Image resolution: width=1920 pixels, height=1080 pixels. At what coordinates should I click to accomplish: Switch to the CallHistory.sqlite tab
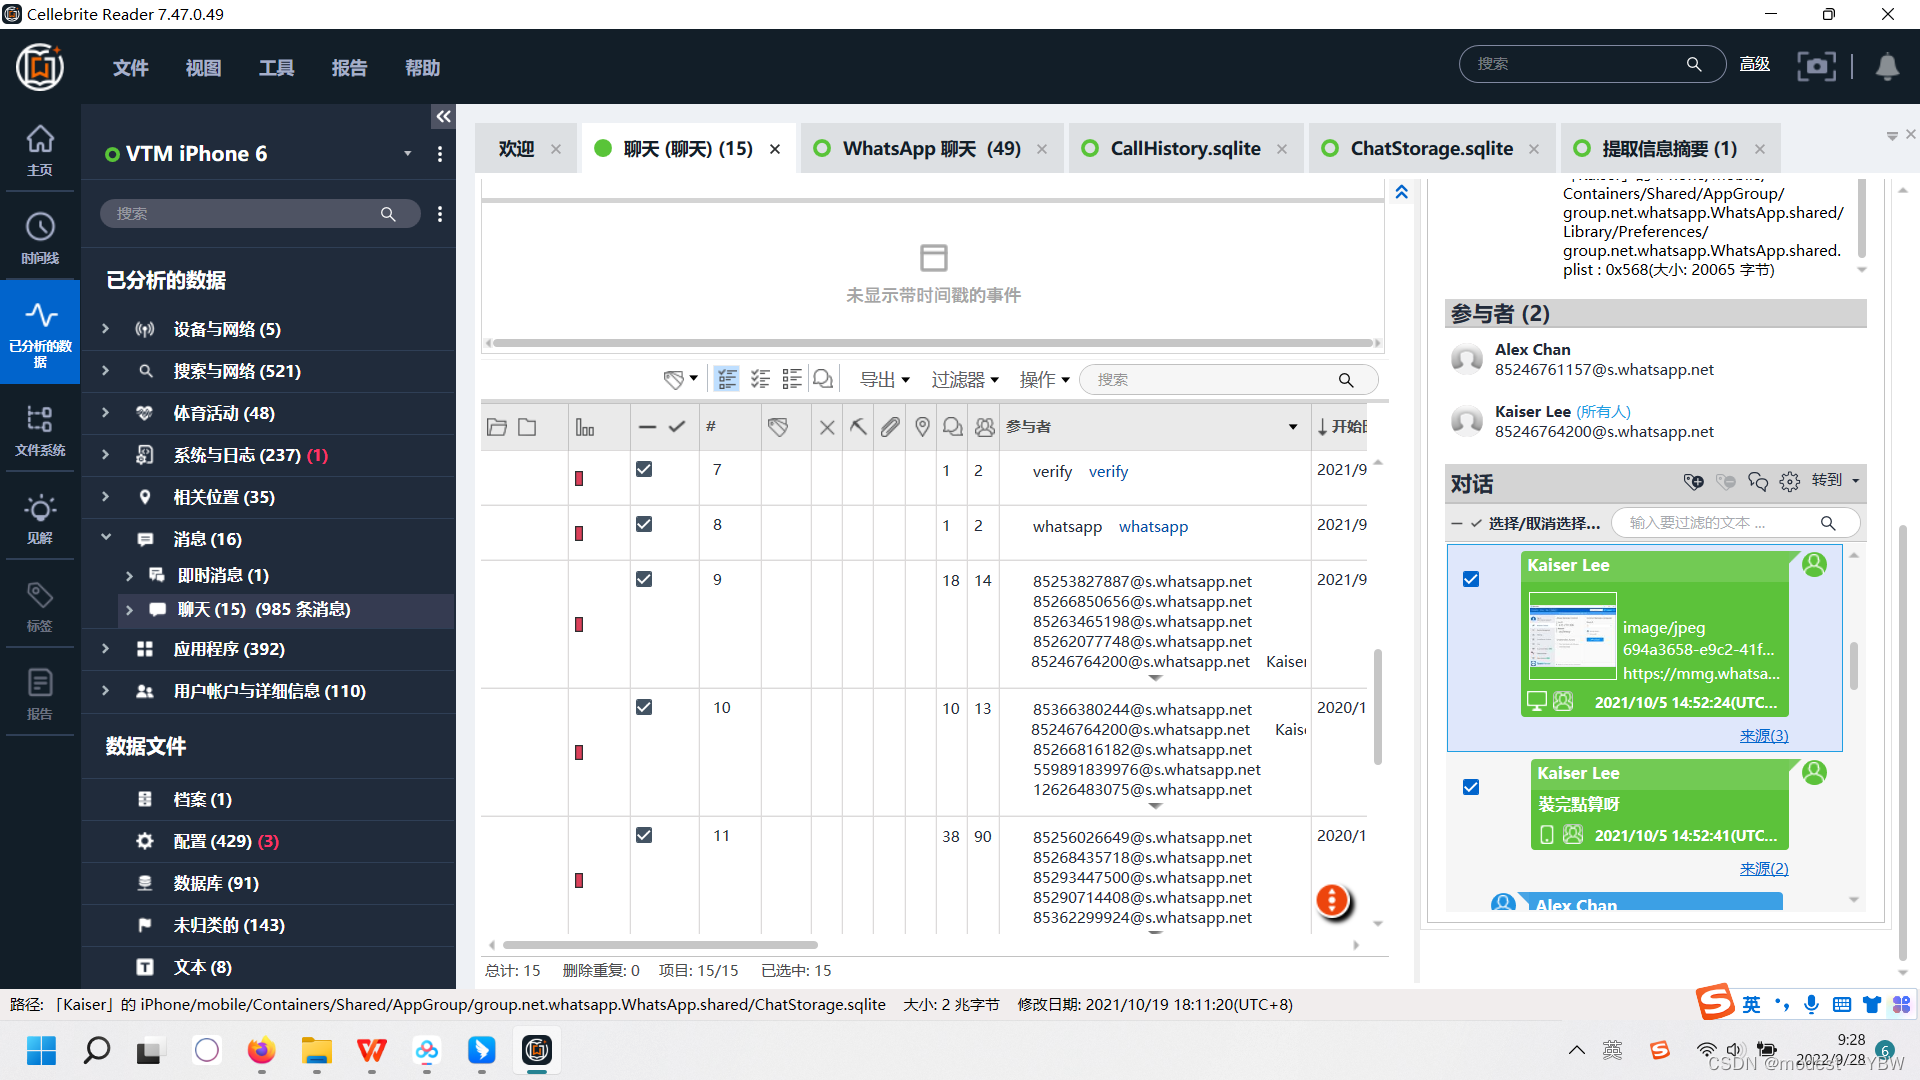(x=1185, y=149)
